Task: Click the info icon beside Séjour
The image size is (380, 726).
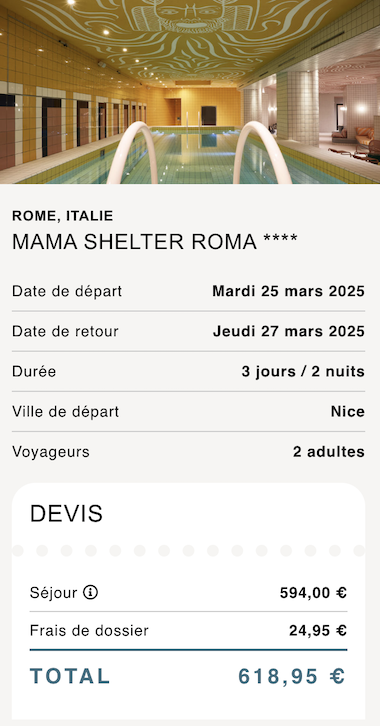Action: pyautogui.click(x=90, y=592)
